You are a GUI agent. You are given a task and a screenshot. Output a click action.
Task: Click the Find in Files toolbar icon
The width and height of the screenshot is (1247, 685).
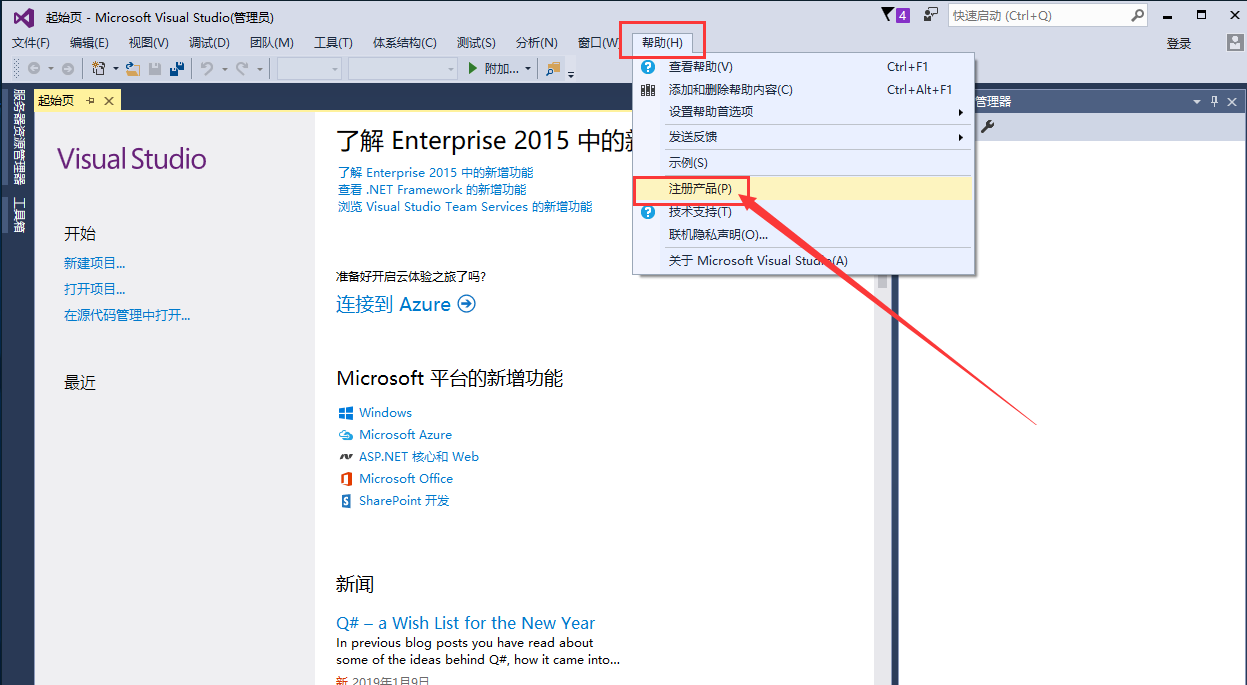tap(553, 68)
